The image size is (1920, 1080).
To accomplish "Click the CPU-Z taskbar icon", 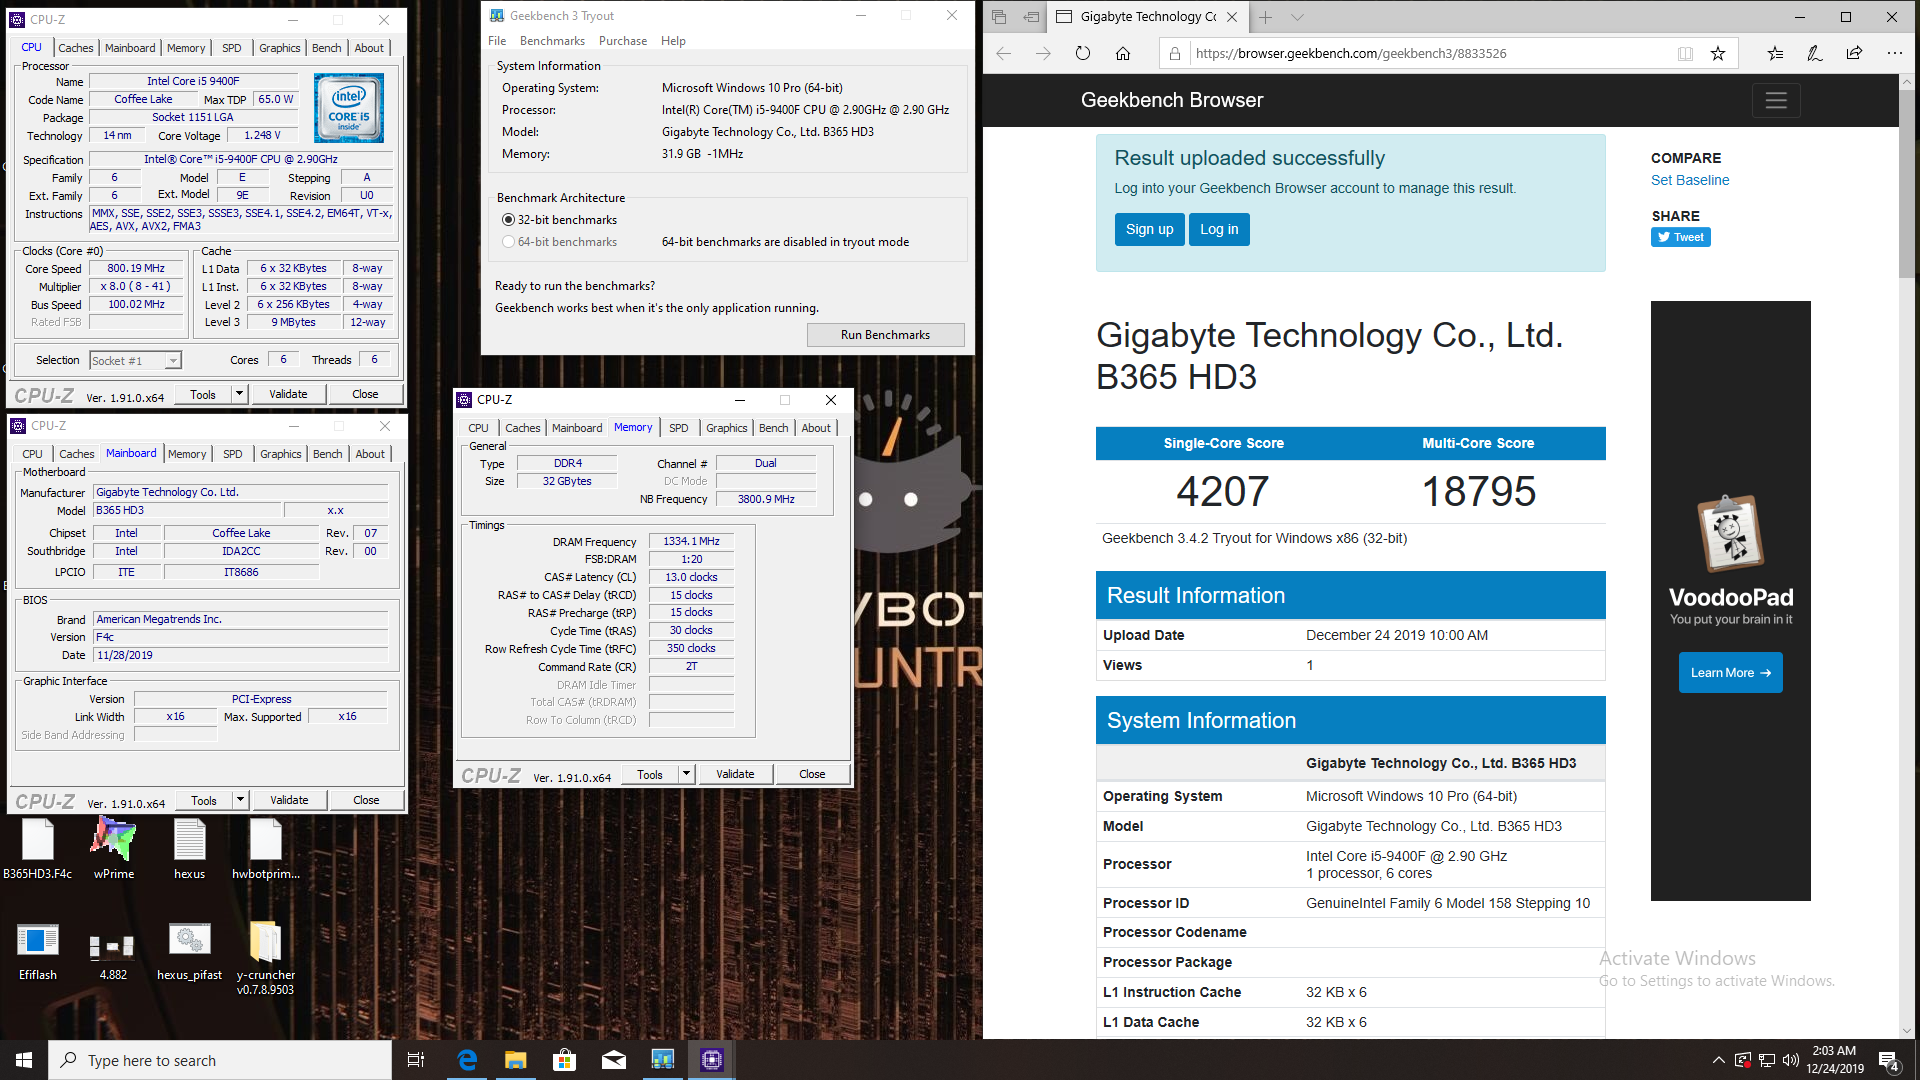I will point(712,1060).
